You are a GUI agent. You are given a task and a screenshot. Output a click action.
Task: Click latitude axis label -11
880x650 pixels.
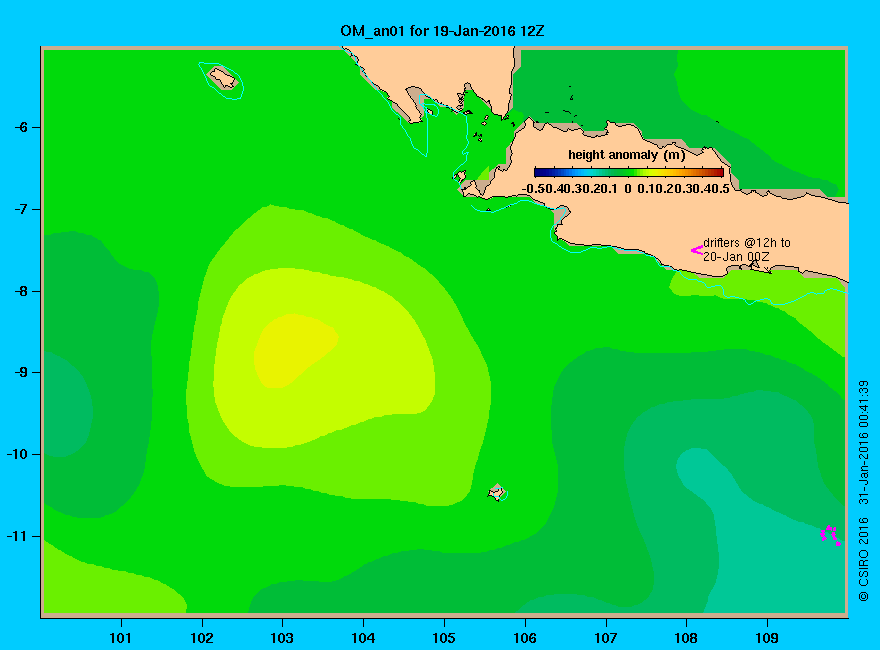click(x=17, y=536)
